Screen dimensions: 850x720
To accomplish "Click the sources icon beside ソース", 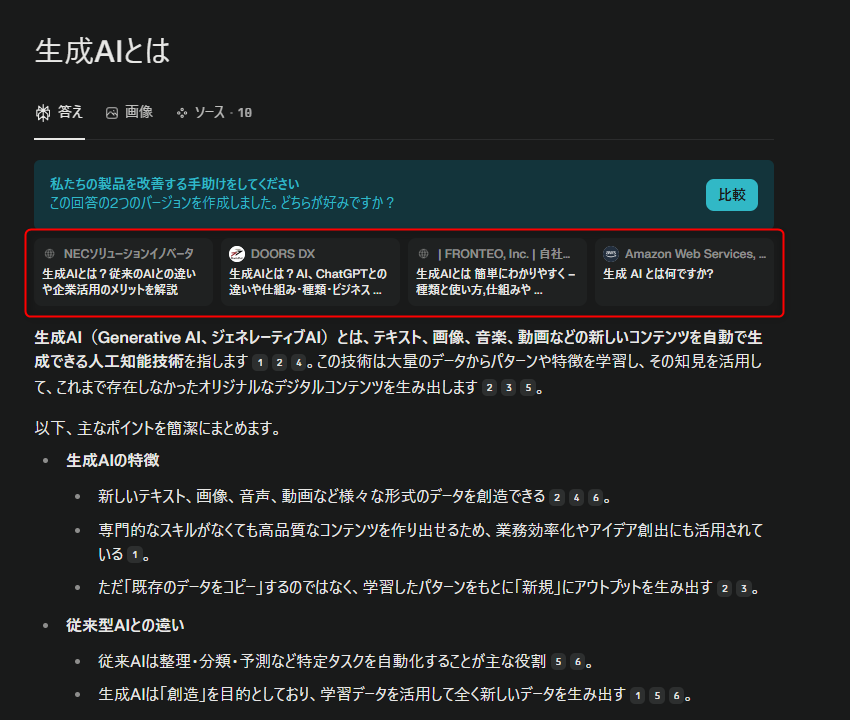I will click(182, 113).
